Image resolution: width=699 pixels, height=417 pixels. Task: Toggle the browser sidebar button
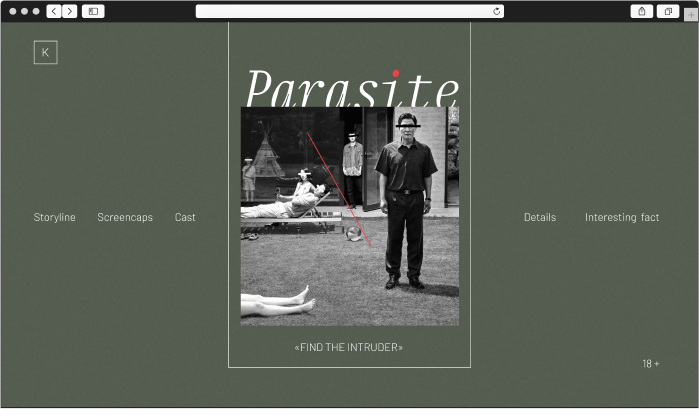(x=93, y=11)
